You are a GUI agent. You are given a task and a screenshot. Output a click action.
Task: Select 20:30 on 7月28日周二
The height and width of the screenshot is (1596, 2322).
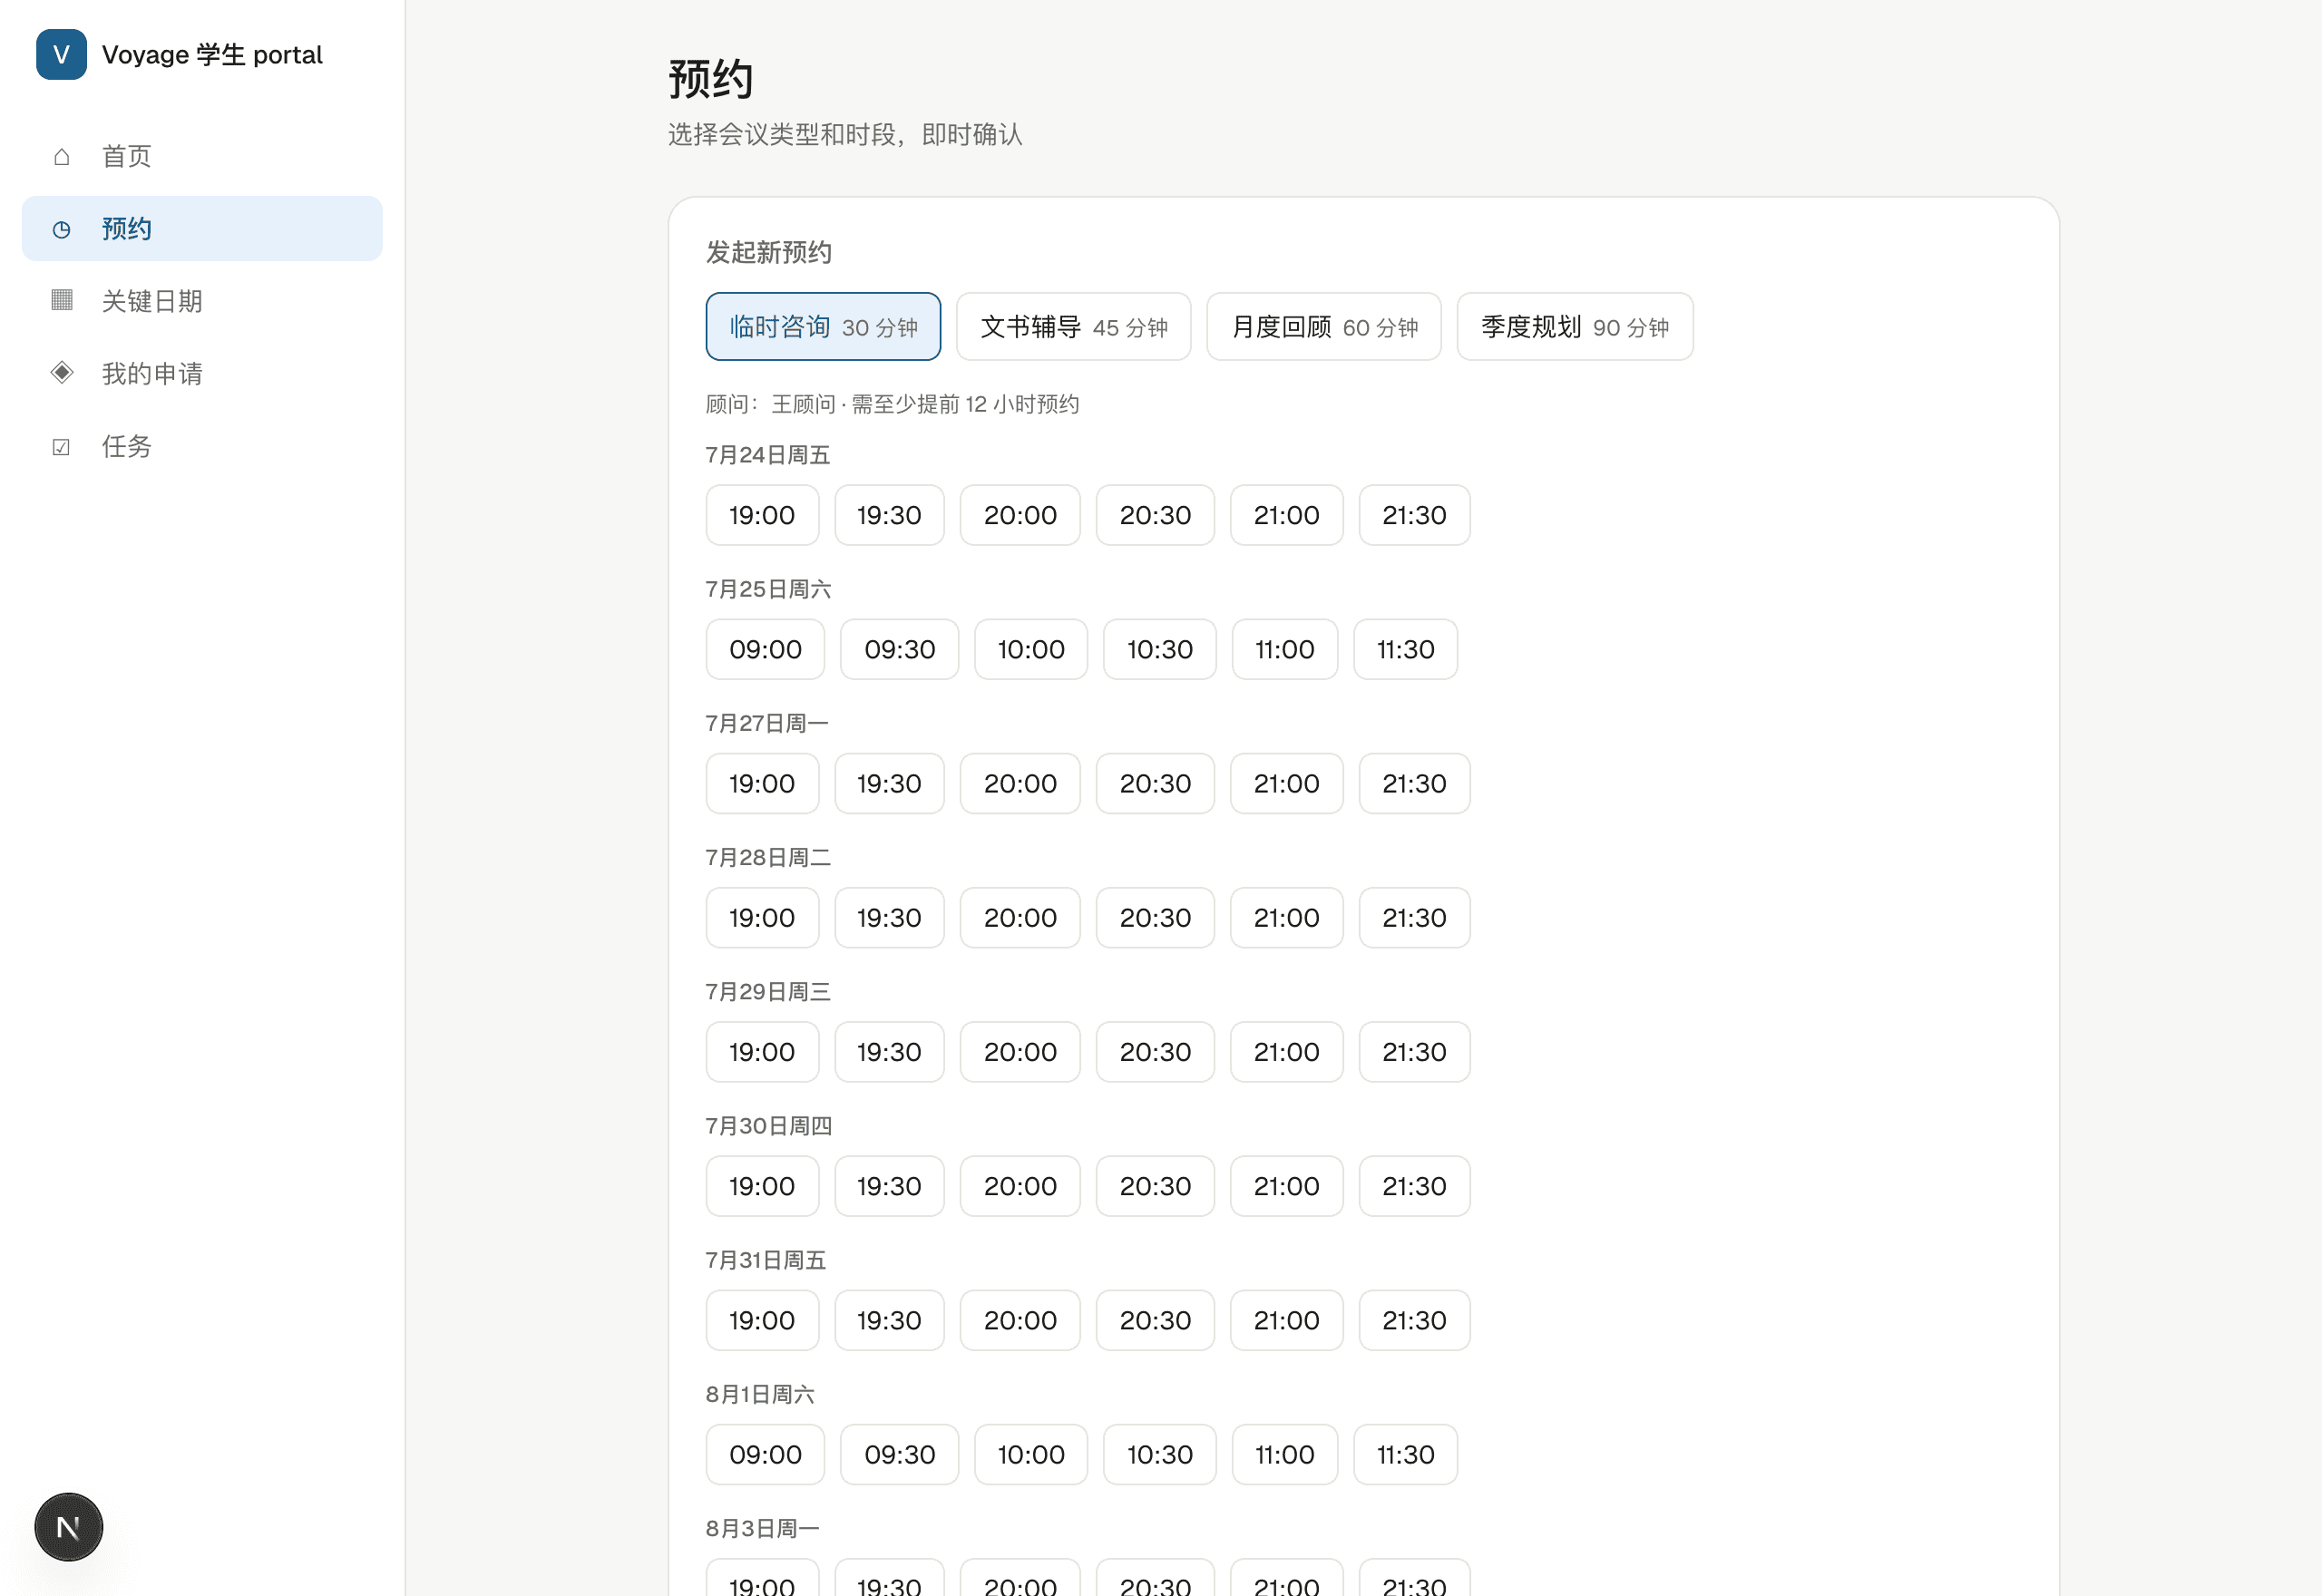coord(1155,917)
